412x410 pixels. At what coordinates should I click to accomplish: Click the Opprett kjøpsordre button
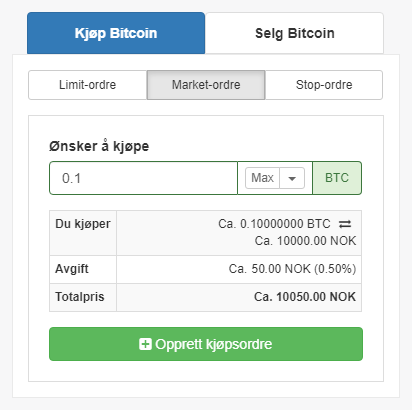[206, 344]
